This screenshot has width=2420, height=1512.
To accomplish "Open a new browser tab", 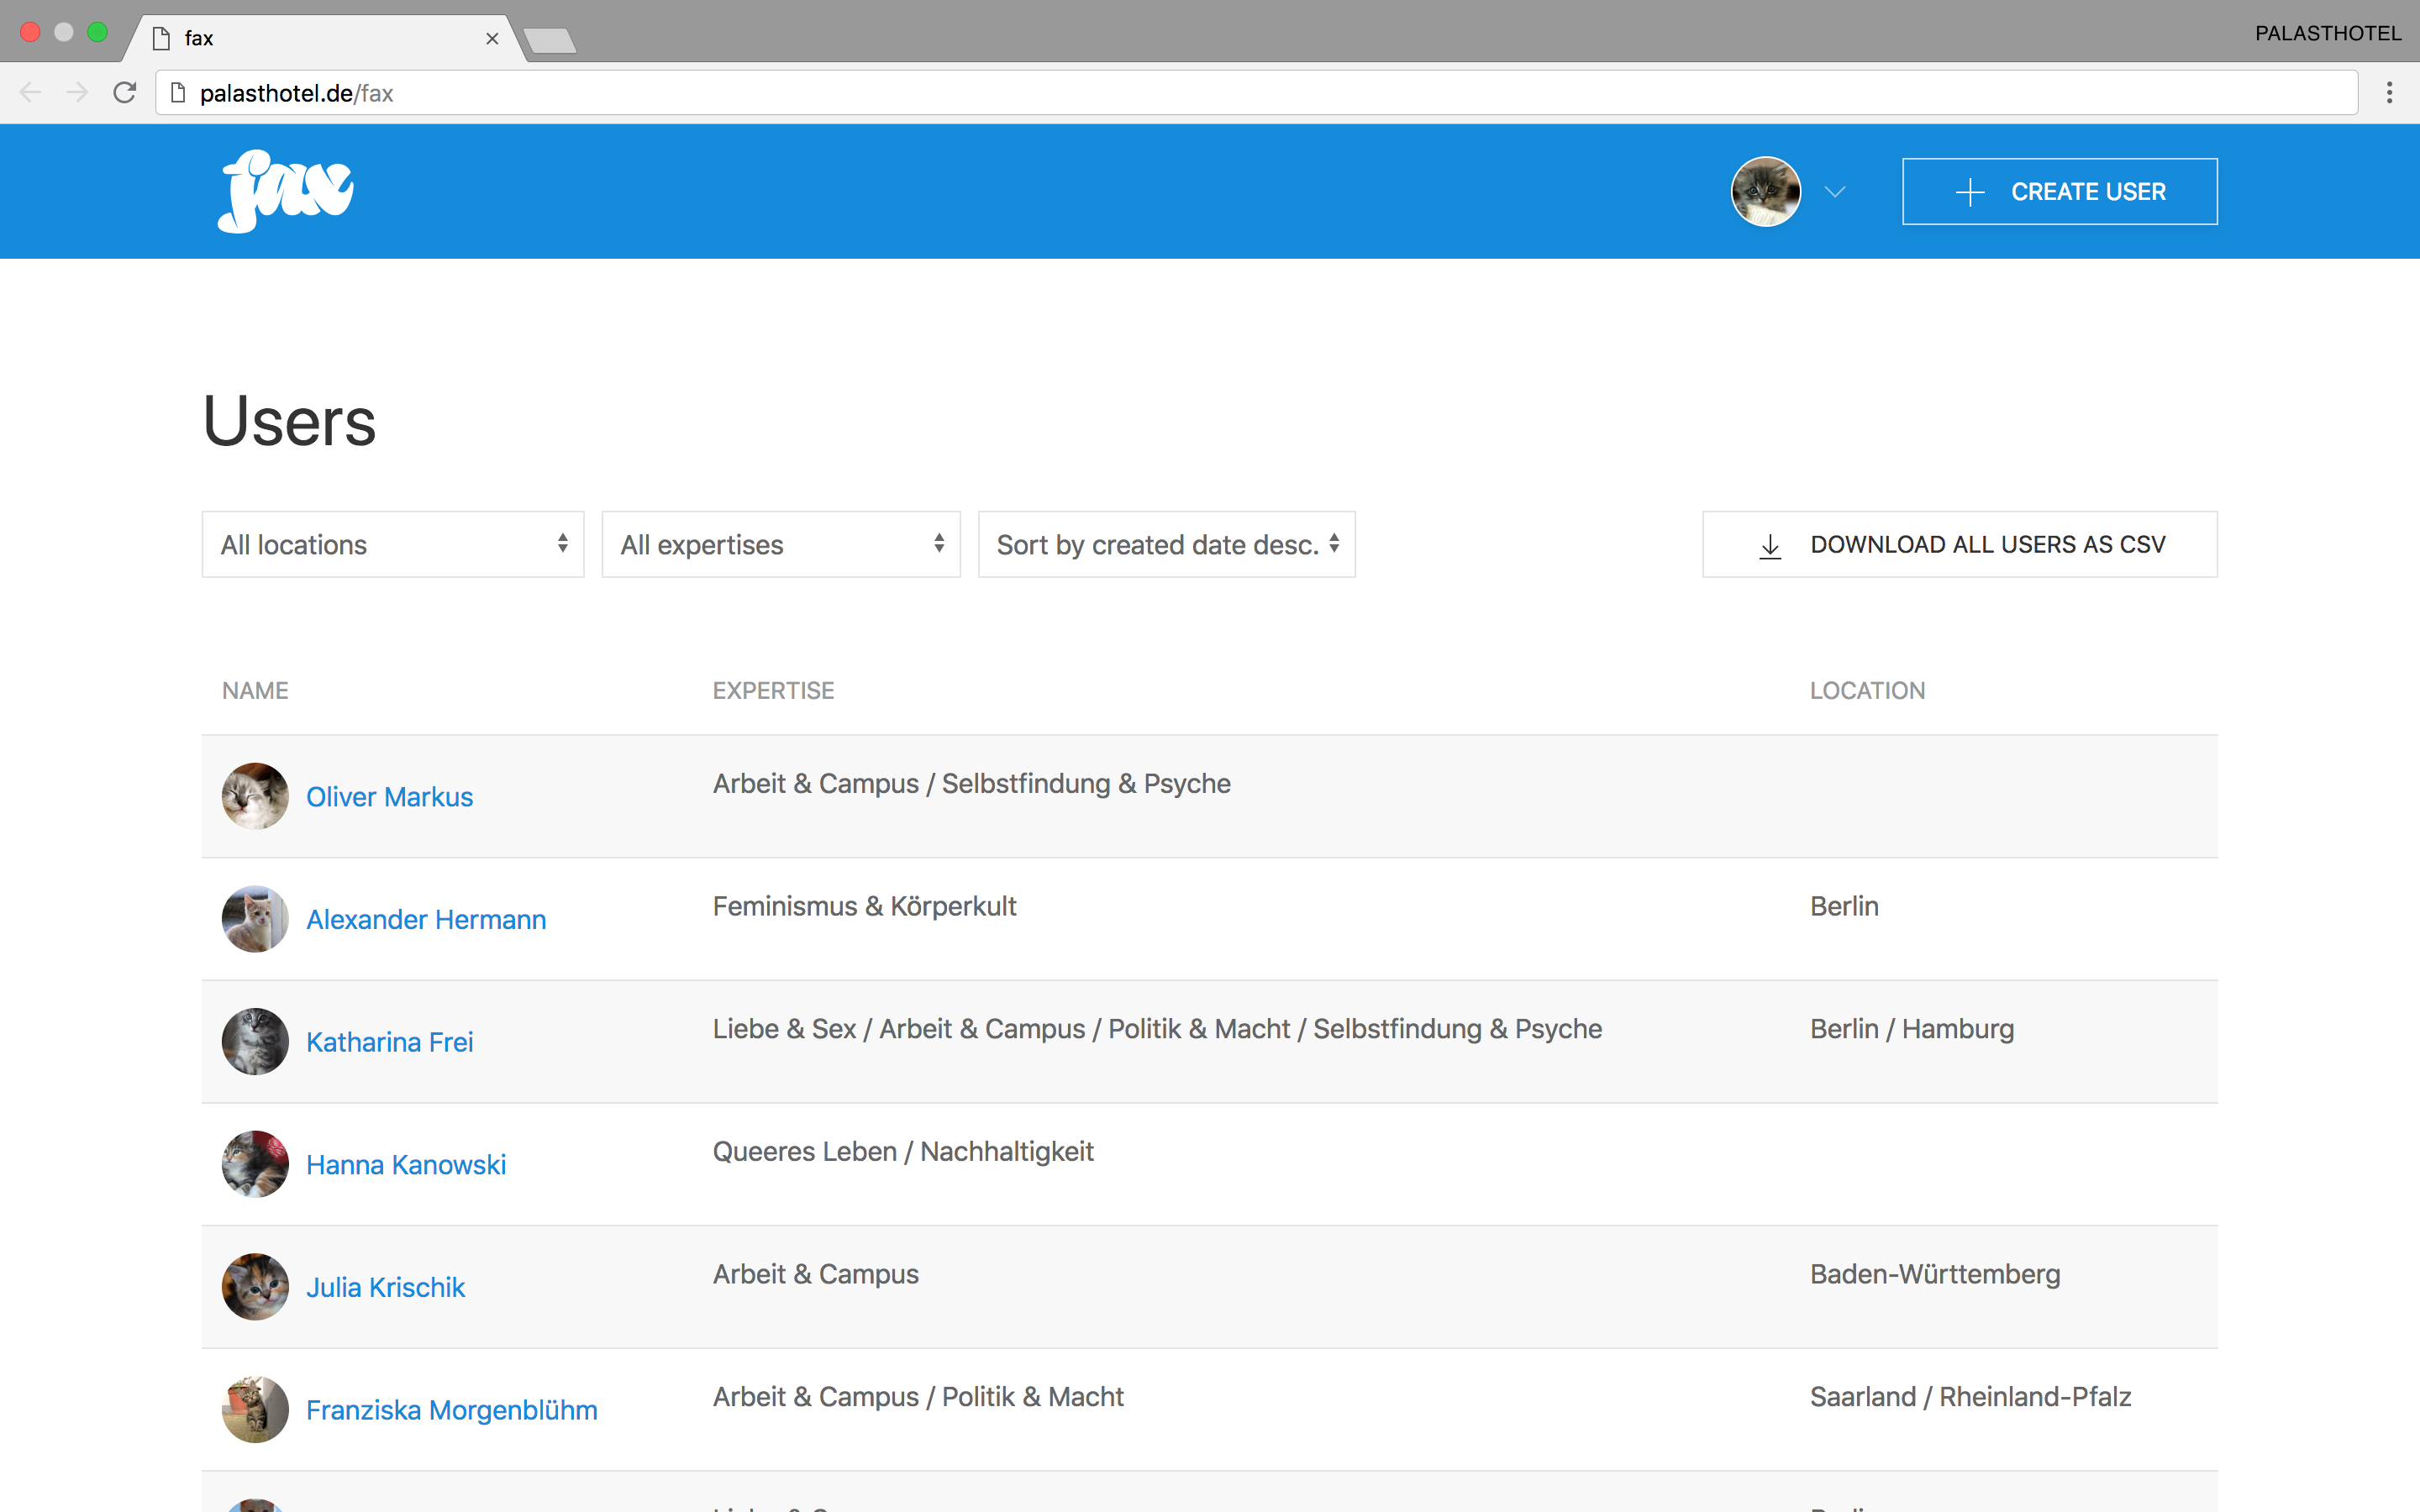I will [x=550, y=41].
